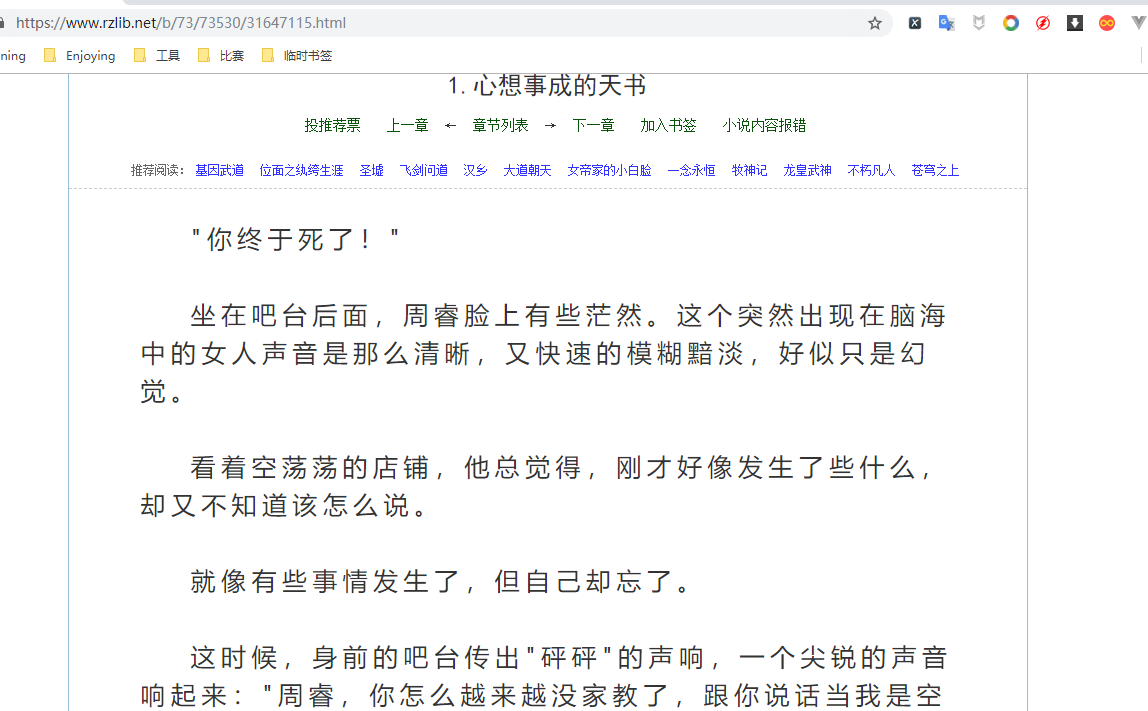Go to the previous chapter 上一章
The height and width of the screenshot is (711, 1148).
(x=407, y=125)
